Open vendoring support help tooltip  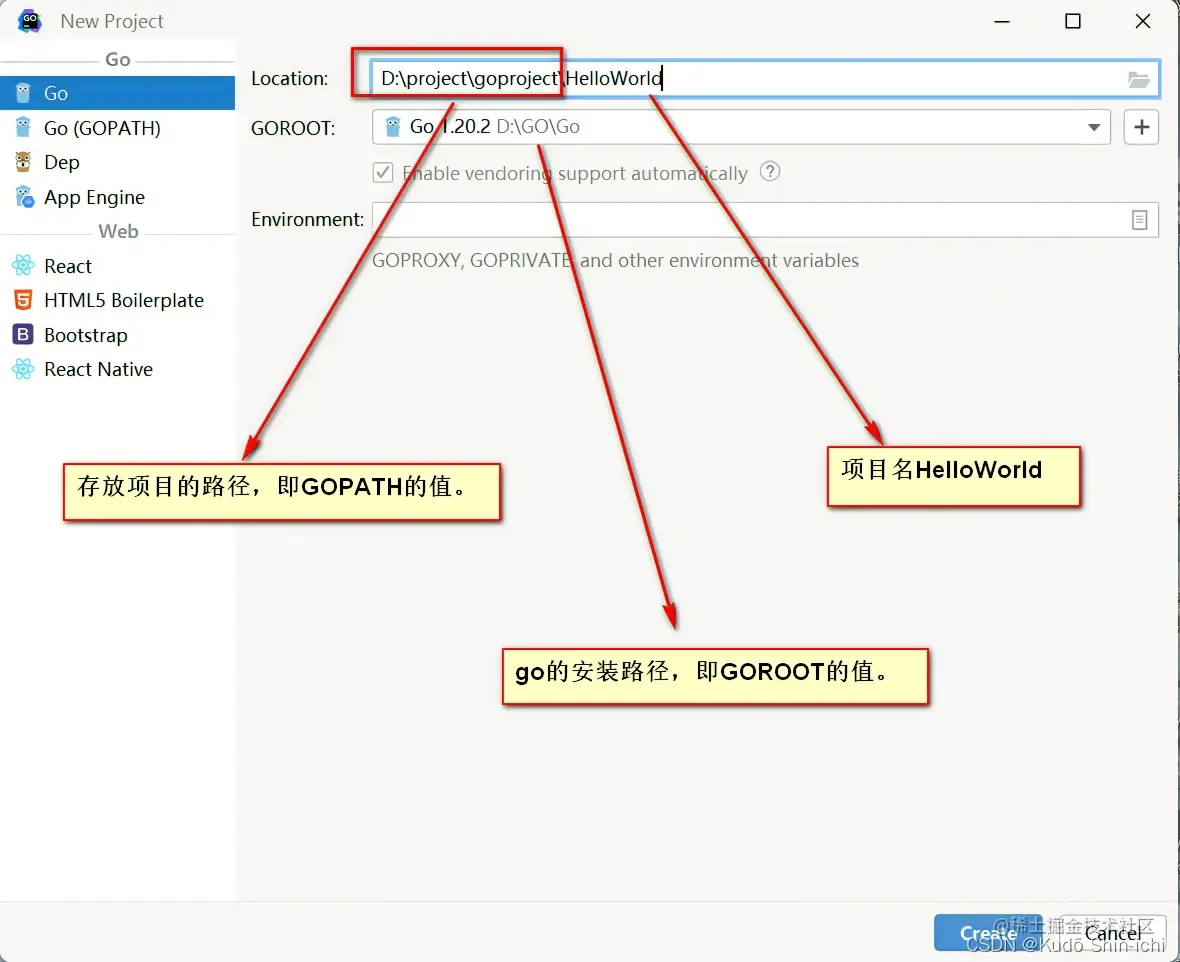(770, 172)
